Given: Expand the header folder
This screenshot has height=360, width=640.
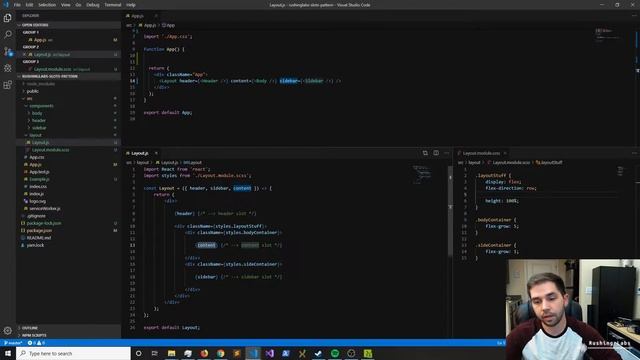Looking at the screenshot, I should tap(39, 120).
